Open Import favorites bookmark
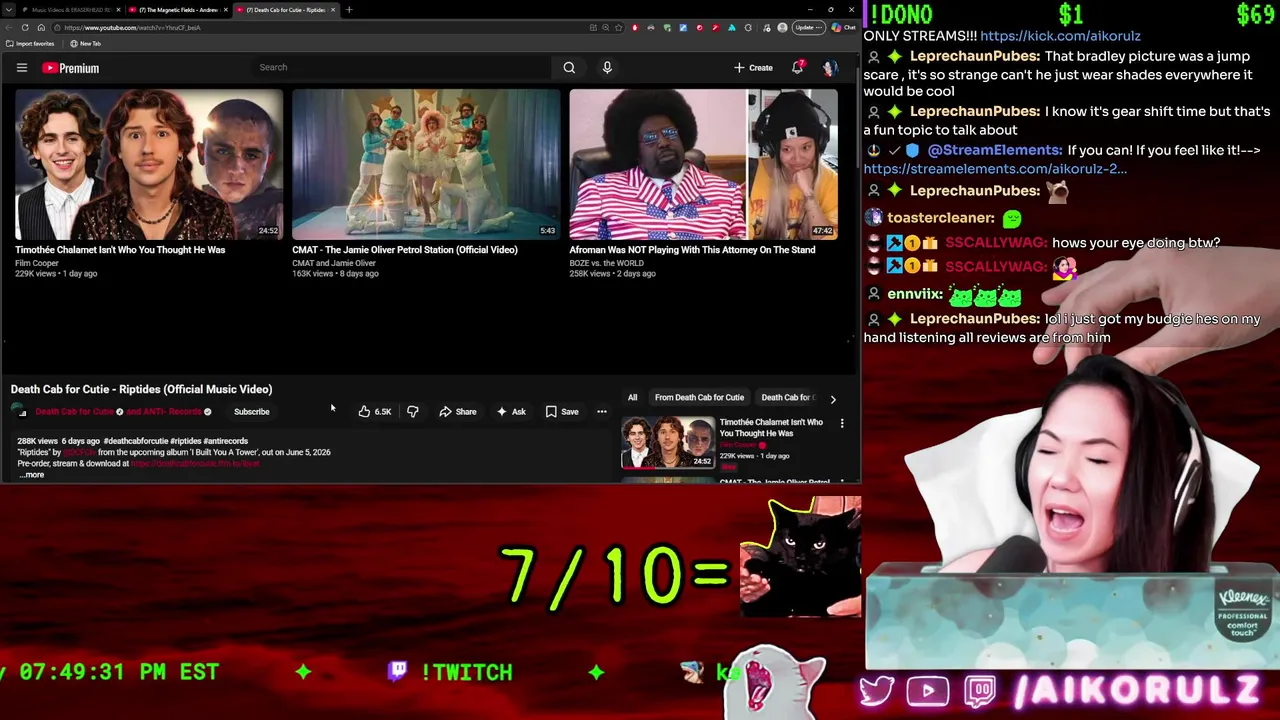 point(30,44)
